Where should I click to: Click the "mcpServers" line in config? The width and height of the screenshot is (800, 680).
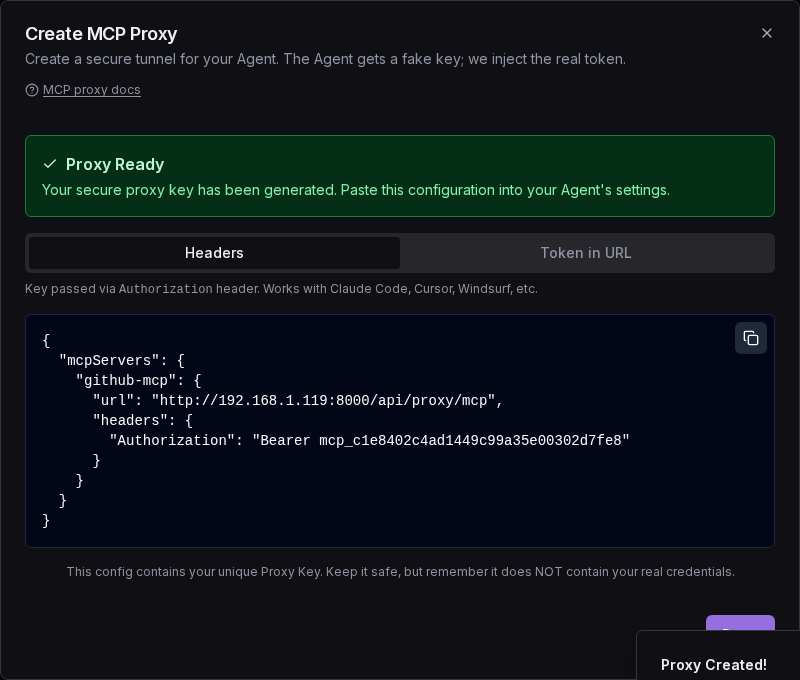122,361
